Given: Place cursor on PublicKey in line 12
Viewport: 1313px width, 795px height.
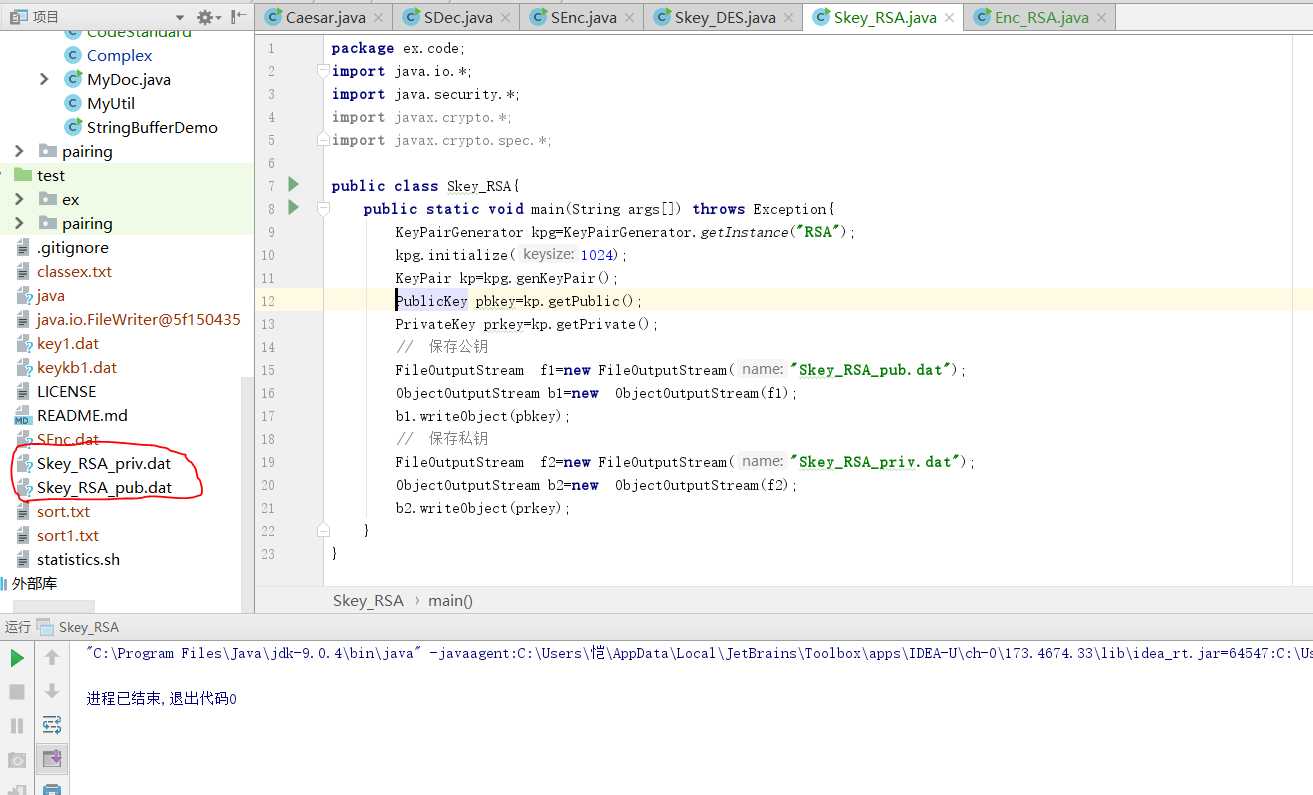Looking at the screenshot, I should coord(431,300).
